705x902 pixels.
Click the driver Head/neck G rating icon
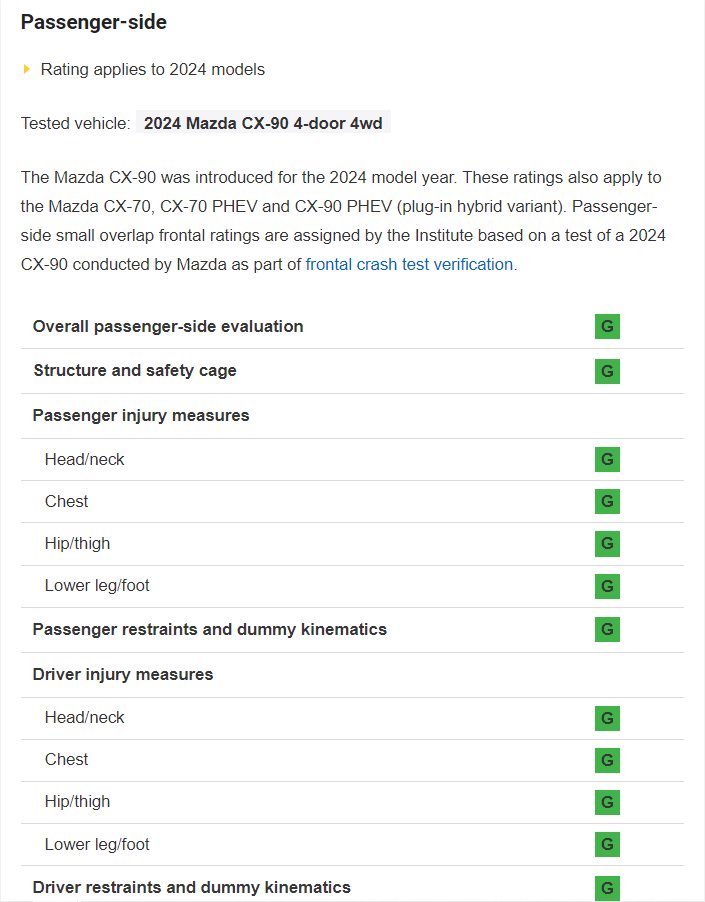click(x=607, y=718)
